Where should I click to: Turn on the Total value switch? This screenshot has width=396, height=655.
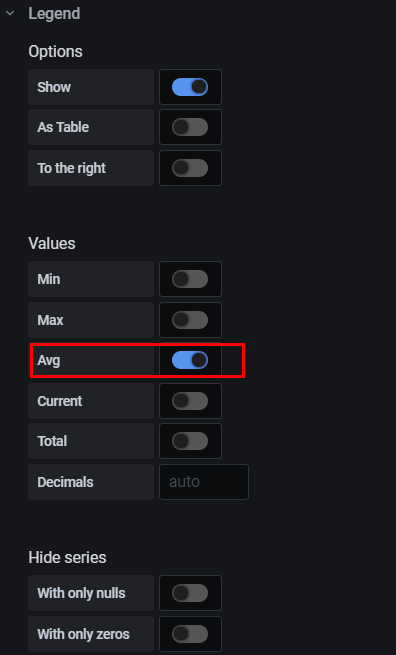(x=190, y=441)
